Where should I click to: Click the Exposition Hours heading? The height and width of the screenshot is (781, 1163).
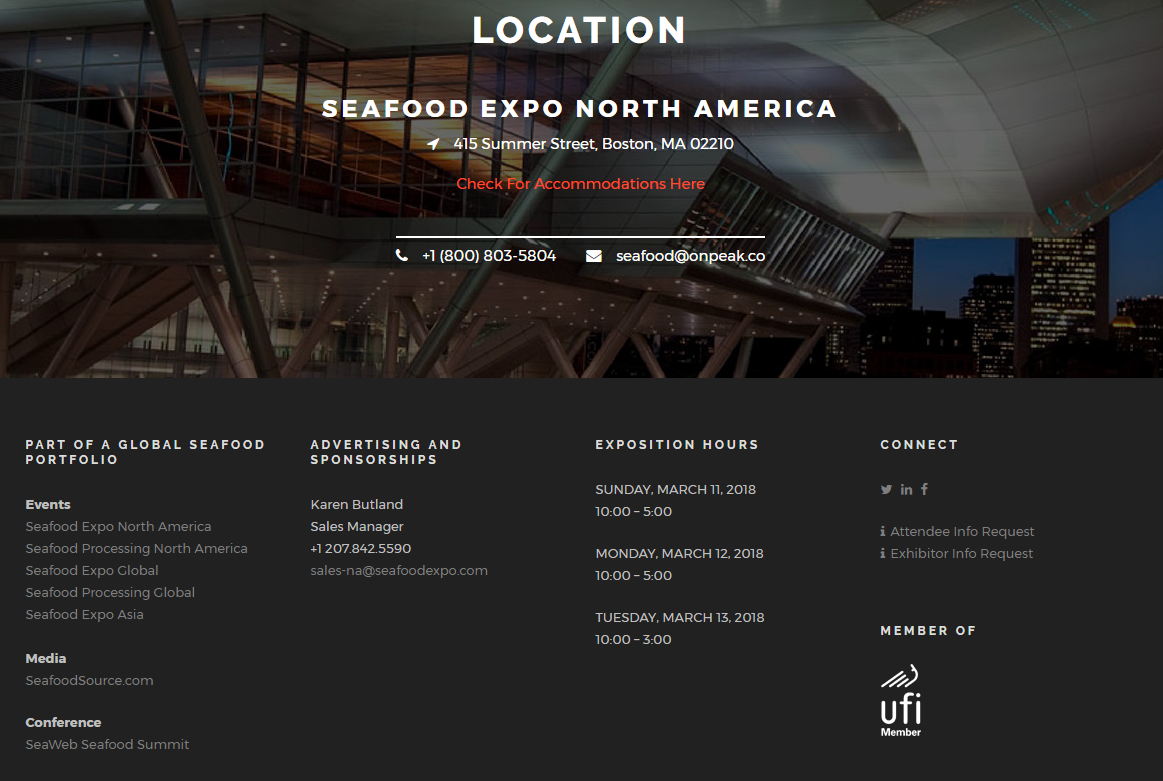[x=677, y=445]
